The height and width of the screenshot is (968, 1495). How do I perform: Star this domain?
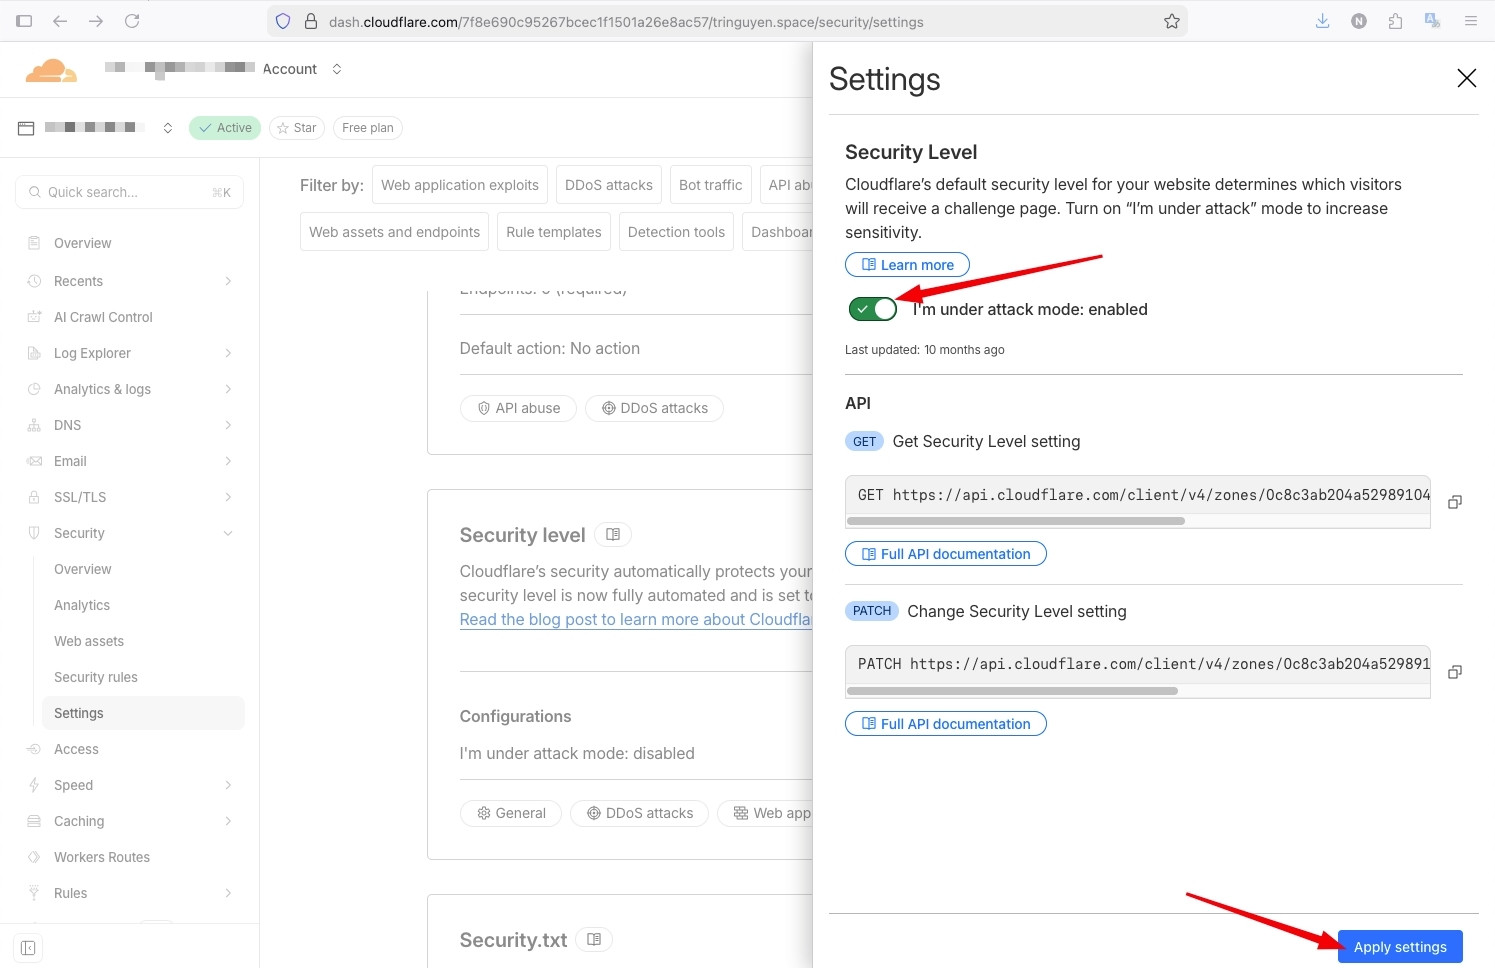[297, 128]
